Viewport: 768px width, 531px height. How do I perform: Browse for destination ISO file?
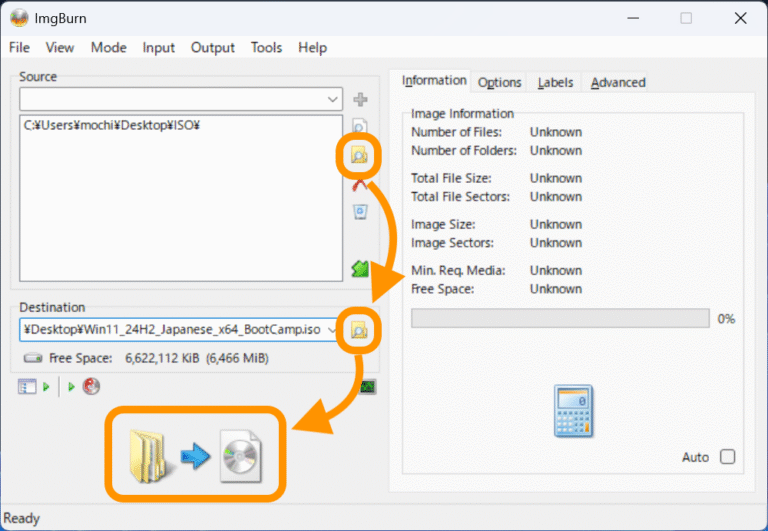360,330
